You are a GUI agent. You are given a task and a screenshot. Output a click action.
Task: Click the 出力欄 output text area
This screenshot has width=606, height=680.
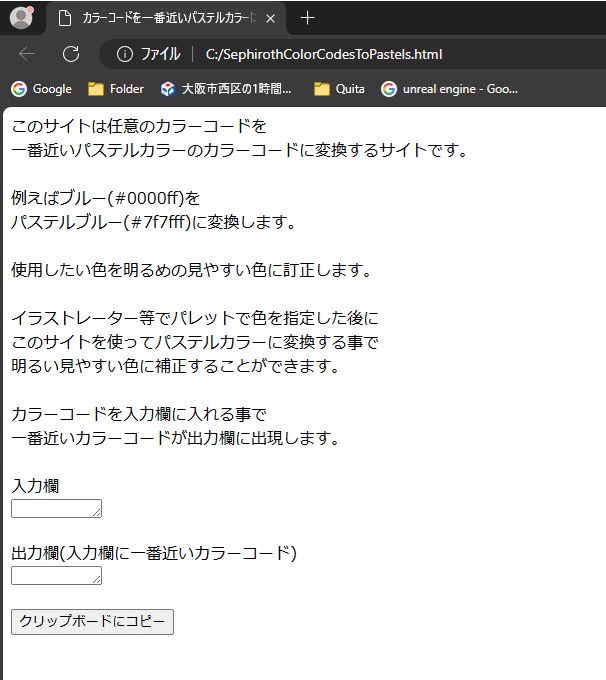pos(56,575)
